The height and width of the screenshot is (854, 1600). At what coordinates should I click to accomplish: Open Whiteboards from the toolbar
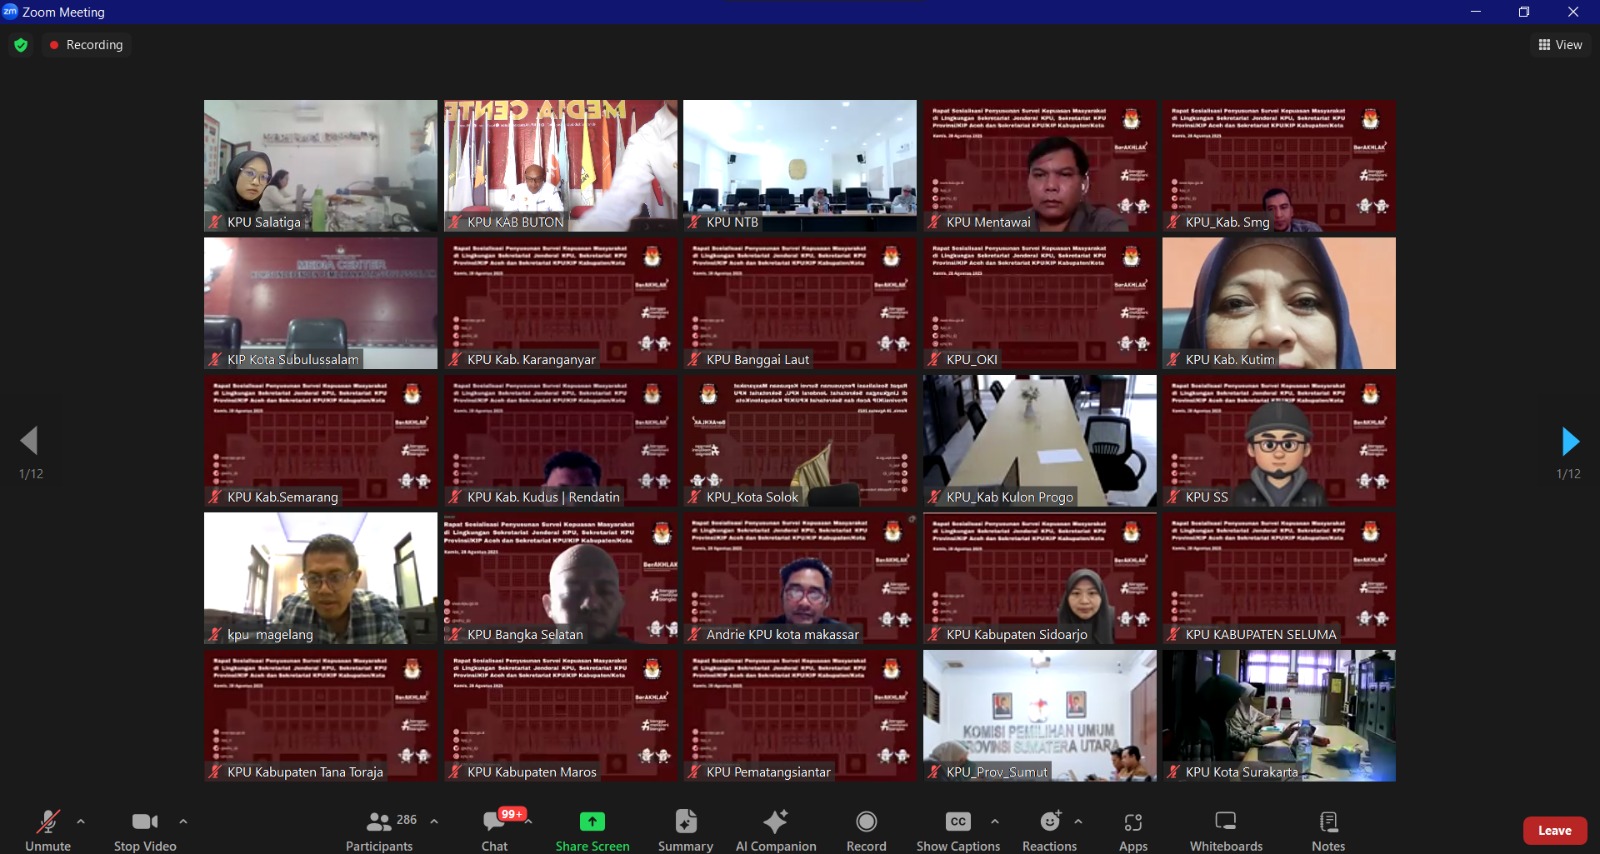click(x=1225, y=822)
